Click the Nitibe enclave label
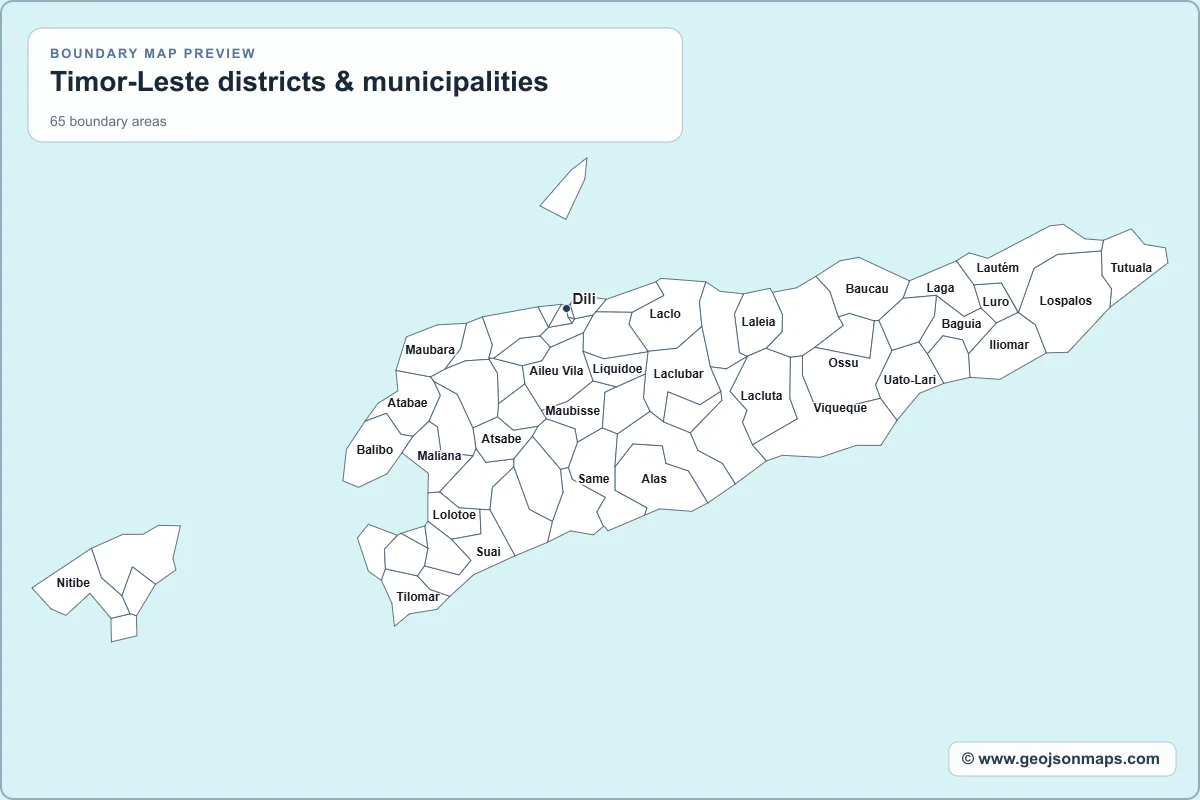This screenshot has height=800, width=1200. pos(73,583)
